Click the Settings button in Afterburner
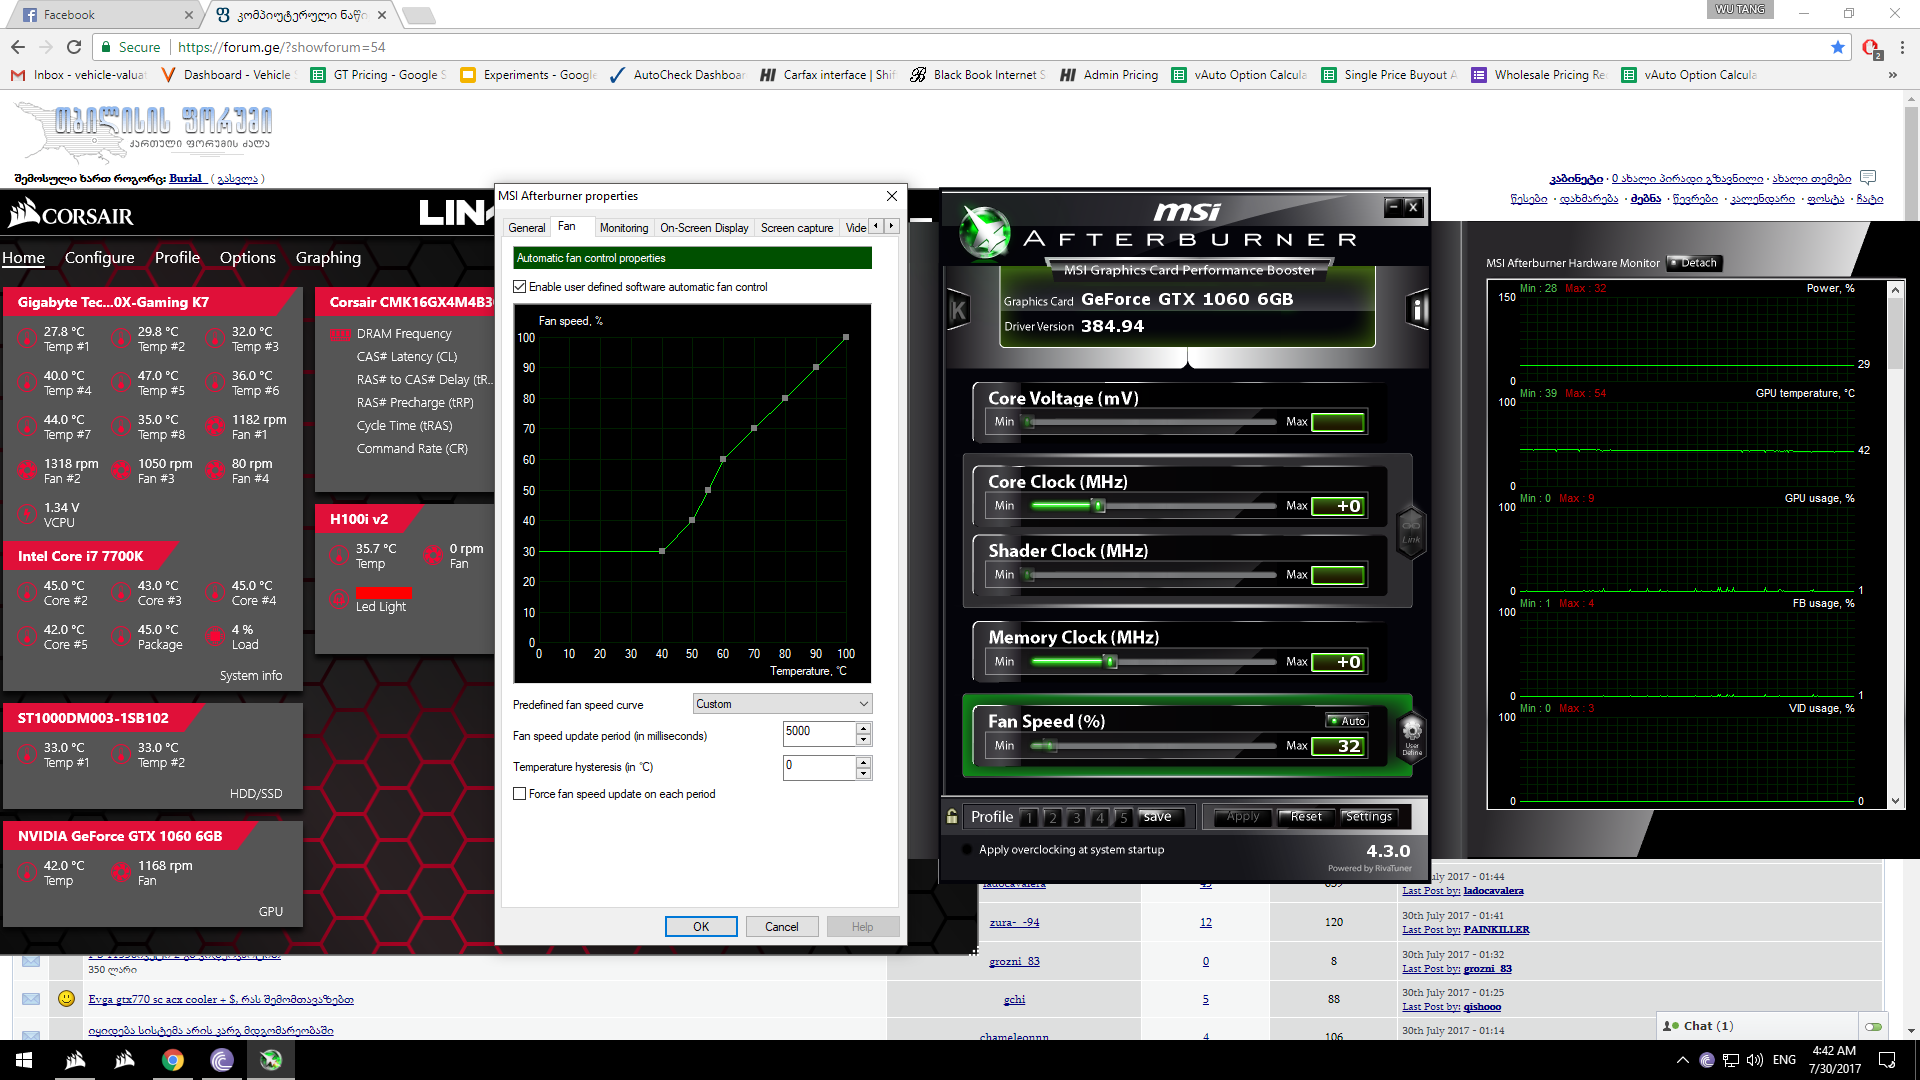This screenshot has height=1080, width=1920. point(1368,817)
